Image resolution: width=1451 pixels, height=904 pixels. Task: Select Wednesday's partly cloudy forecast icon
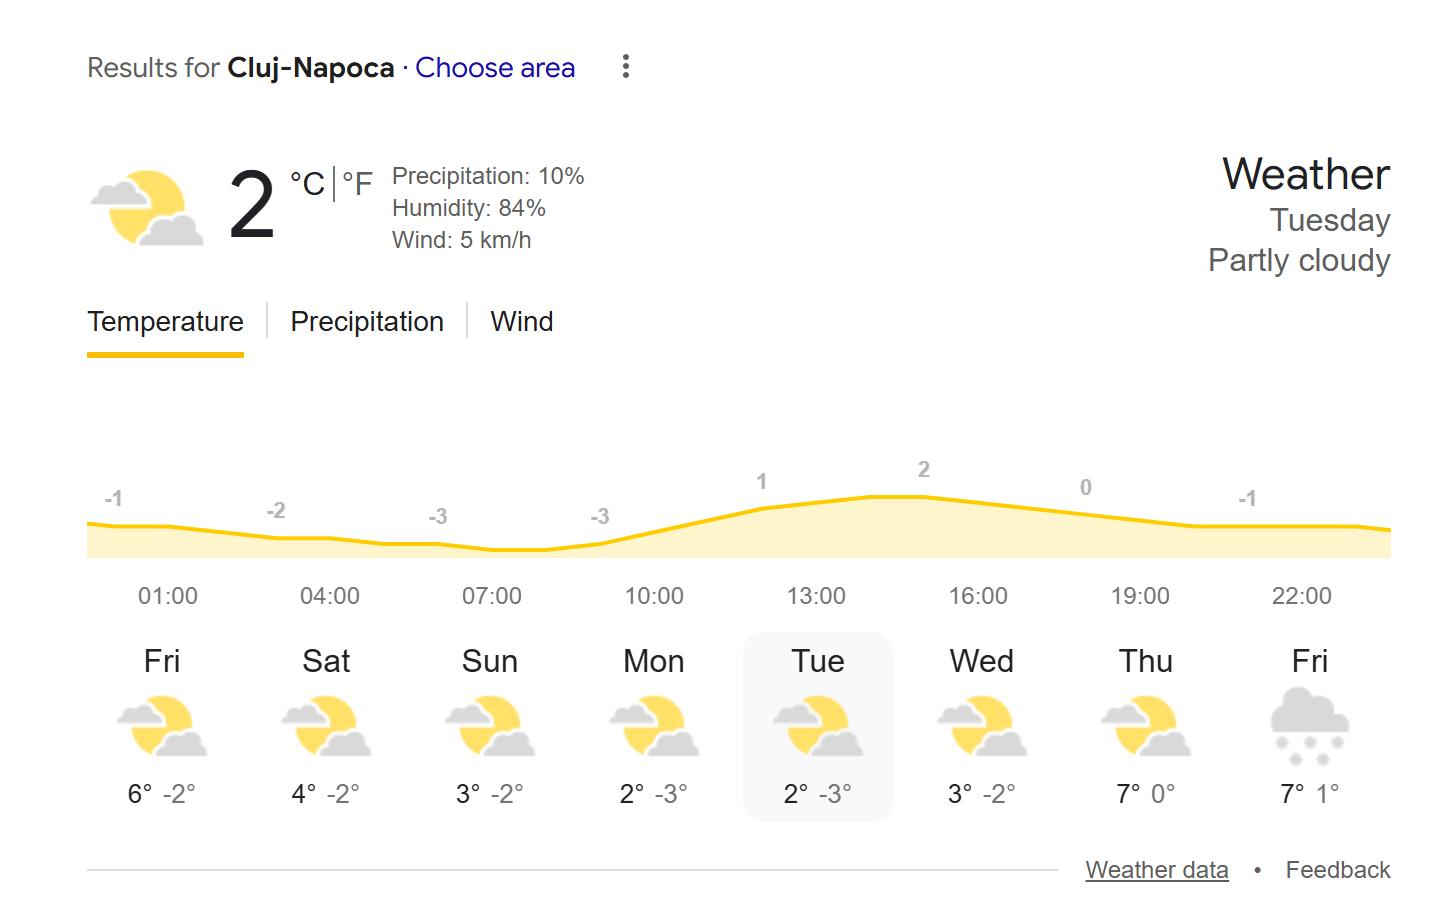tap(982, 726)
